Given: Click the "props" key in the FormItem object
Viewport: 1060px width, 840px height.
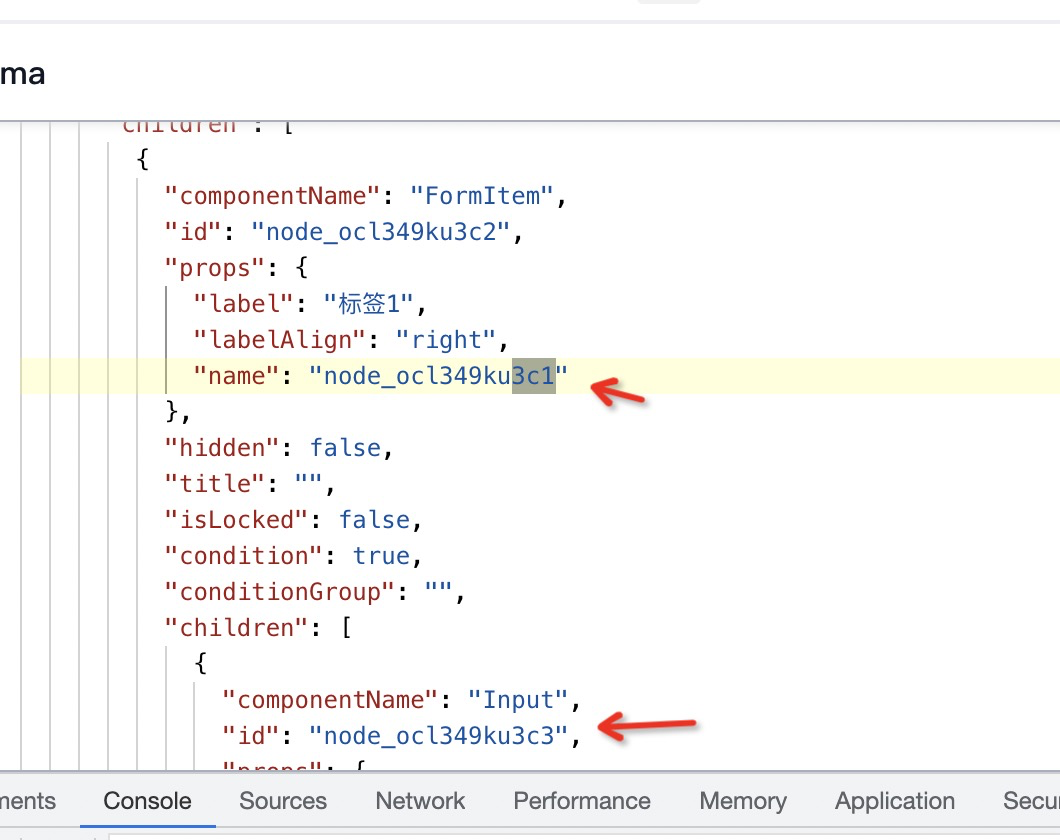Looking at the screenshot, I should coord(215,268).
